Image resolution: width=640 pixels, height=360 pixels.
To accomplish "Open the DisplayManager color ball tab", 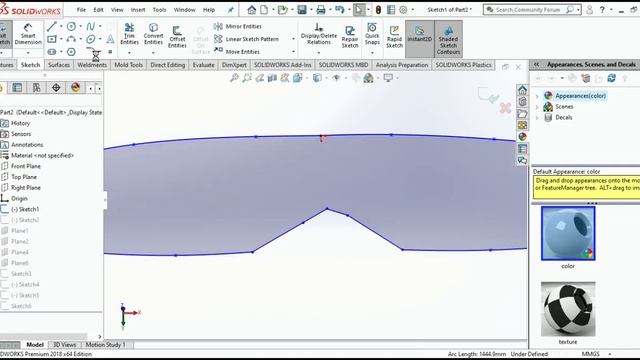I will pos(76,88).
